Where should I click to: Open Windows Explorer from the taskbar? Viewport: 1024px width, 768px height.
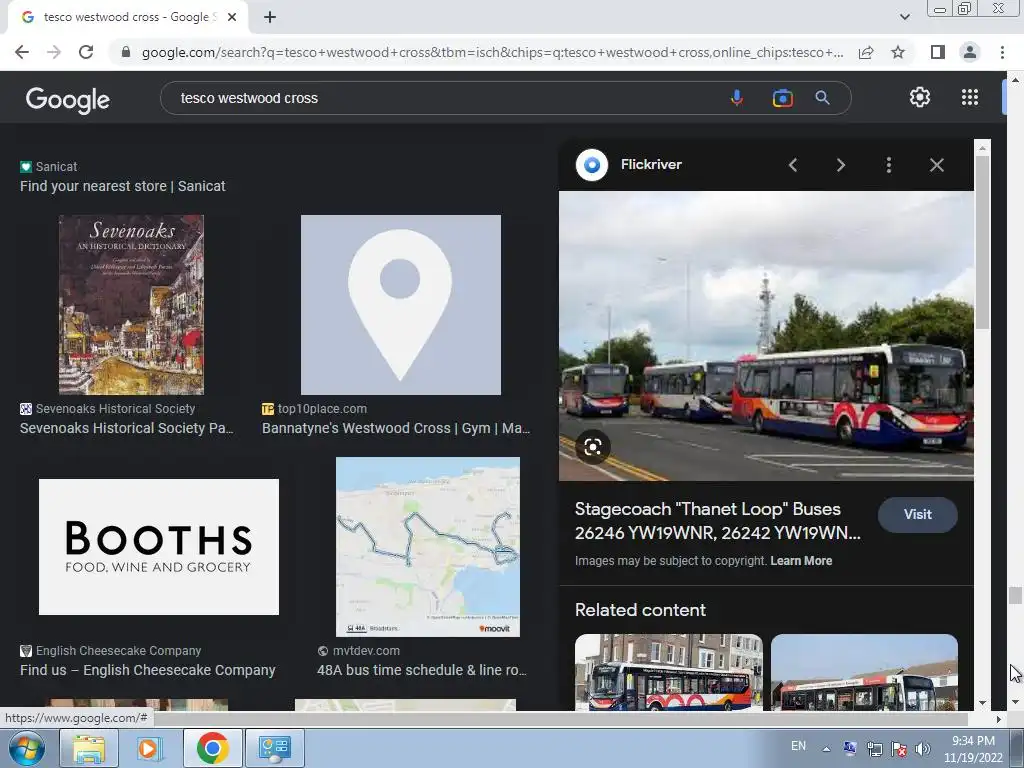tap(89, 748)
